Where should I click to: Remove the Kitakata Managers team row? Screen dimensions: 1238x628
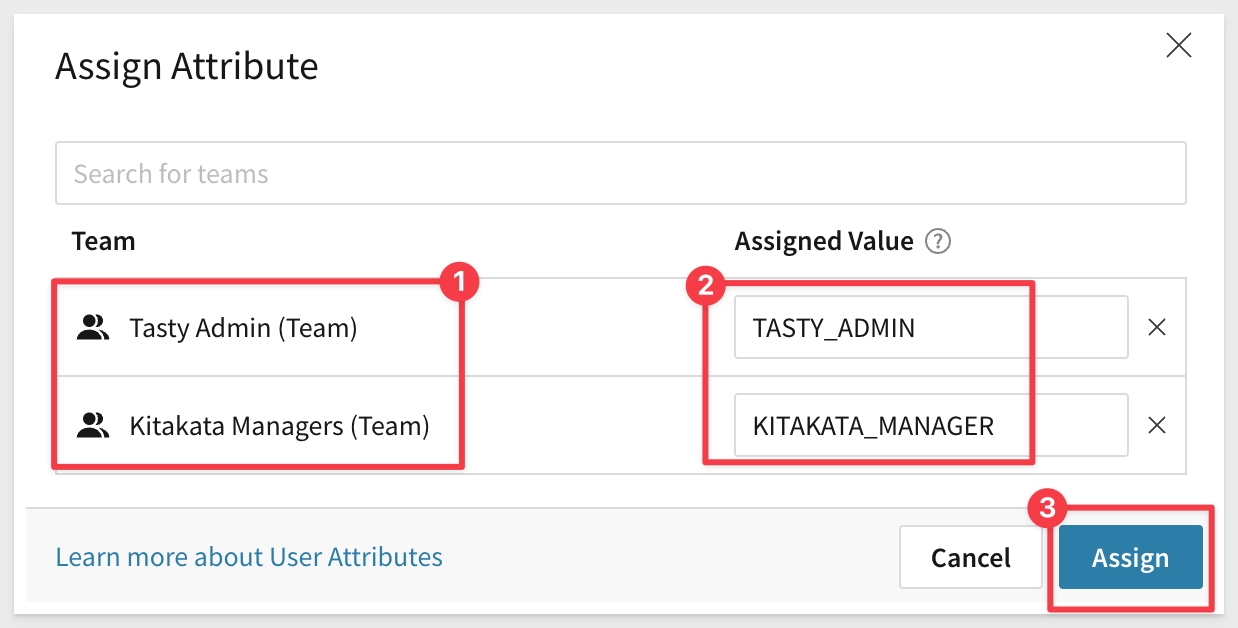1157,425
